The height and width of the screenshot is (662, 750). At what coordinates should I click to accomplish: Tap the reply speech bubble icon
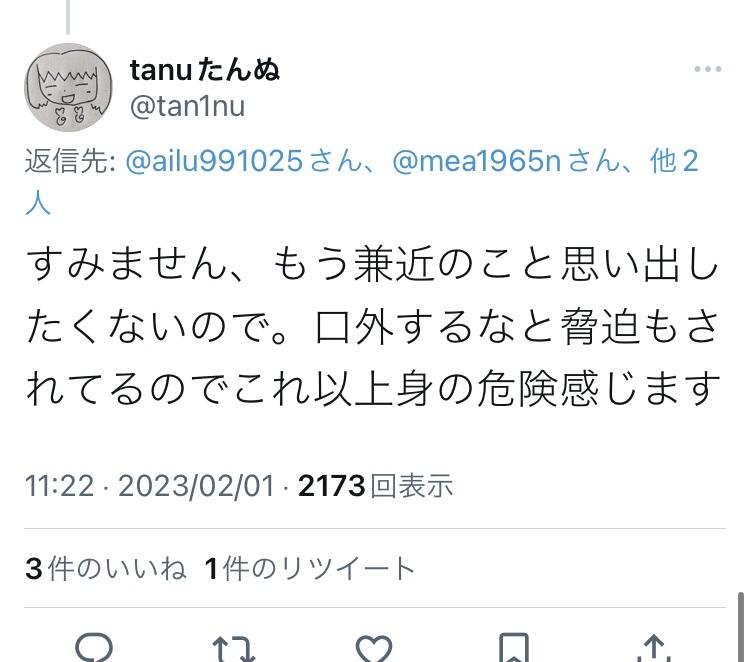pos(94,647)
